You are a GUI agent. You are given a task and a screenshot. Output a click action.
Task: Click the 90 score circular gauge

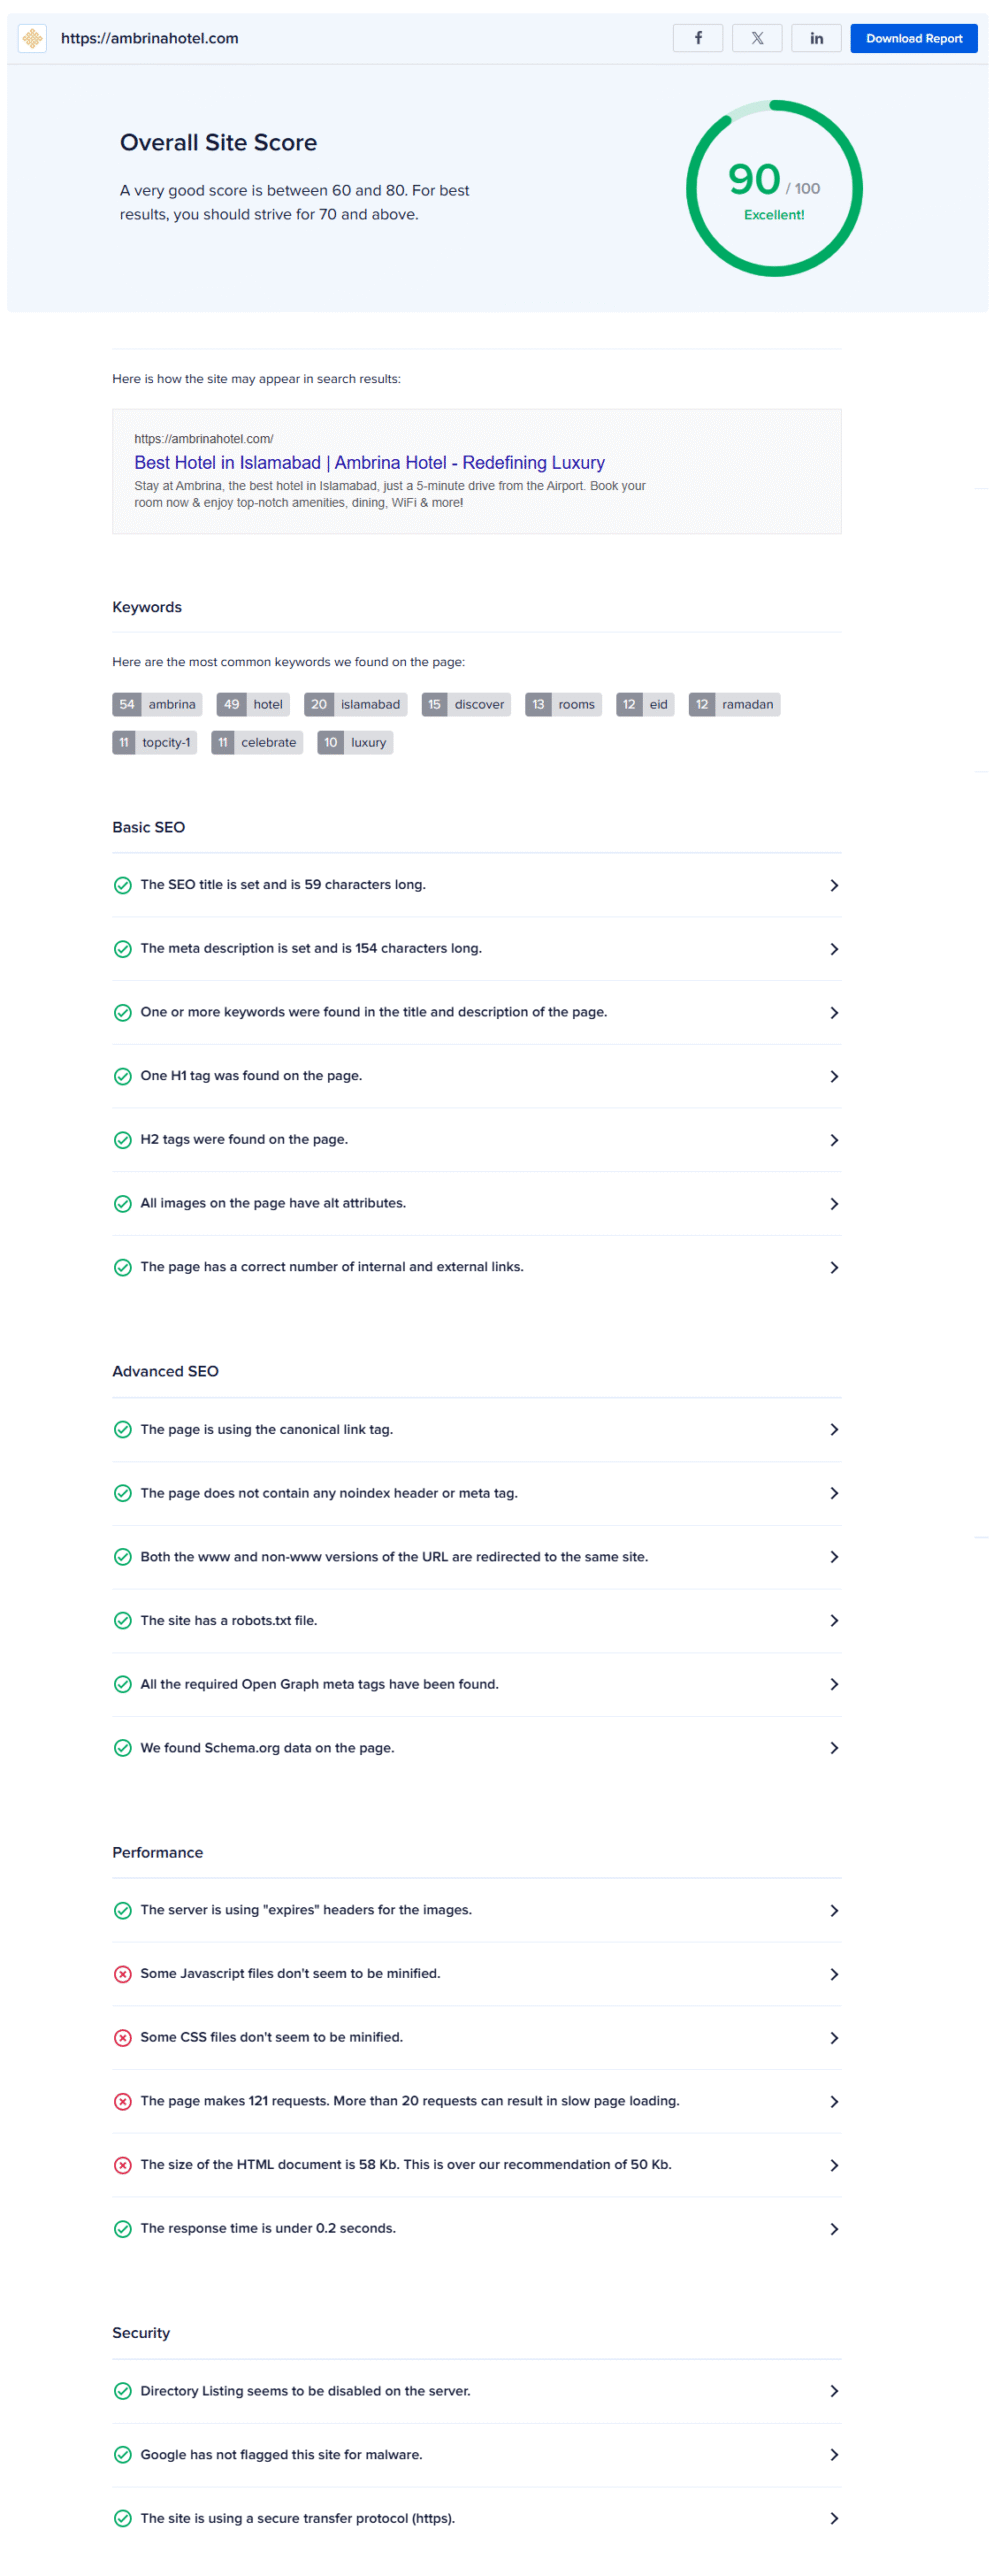click(x=774, y=188)
